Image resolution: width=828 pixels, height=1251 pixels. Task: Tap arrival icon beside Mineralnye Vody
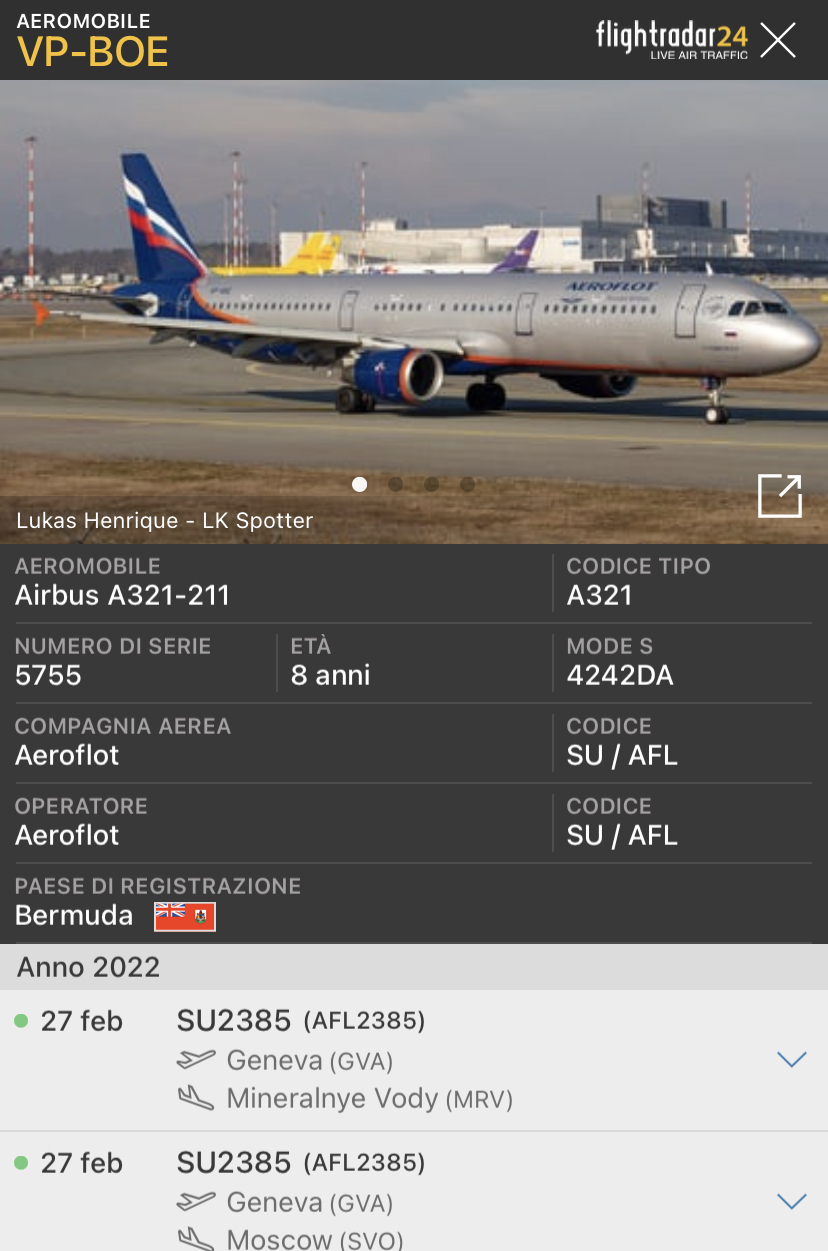(196, 1099)
